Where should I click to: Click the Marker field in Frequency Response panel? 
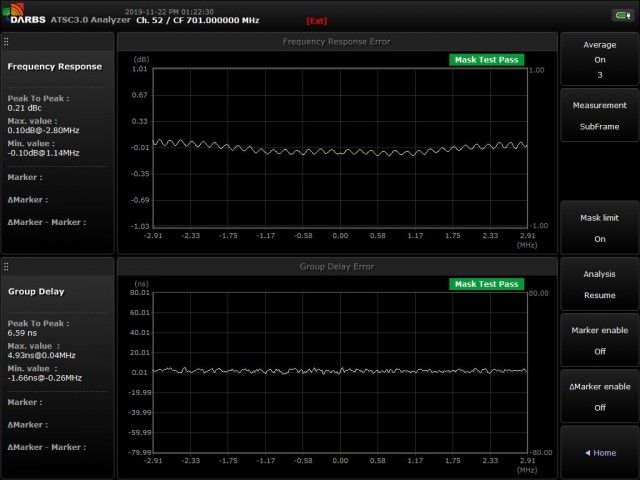pos(25,177)
